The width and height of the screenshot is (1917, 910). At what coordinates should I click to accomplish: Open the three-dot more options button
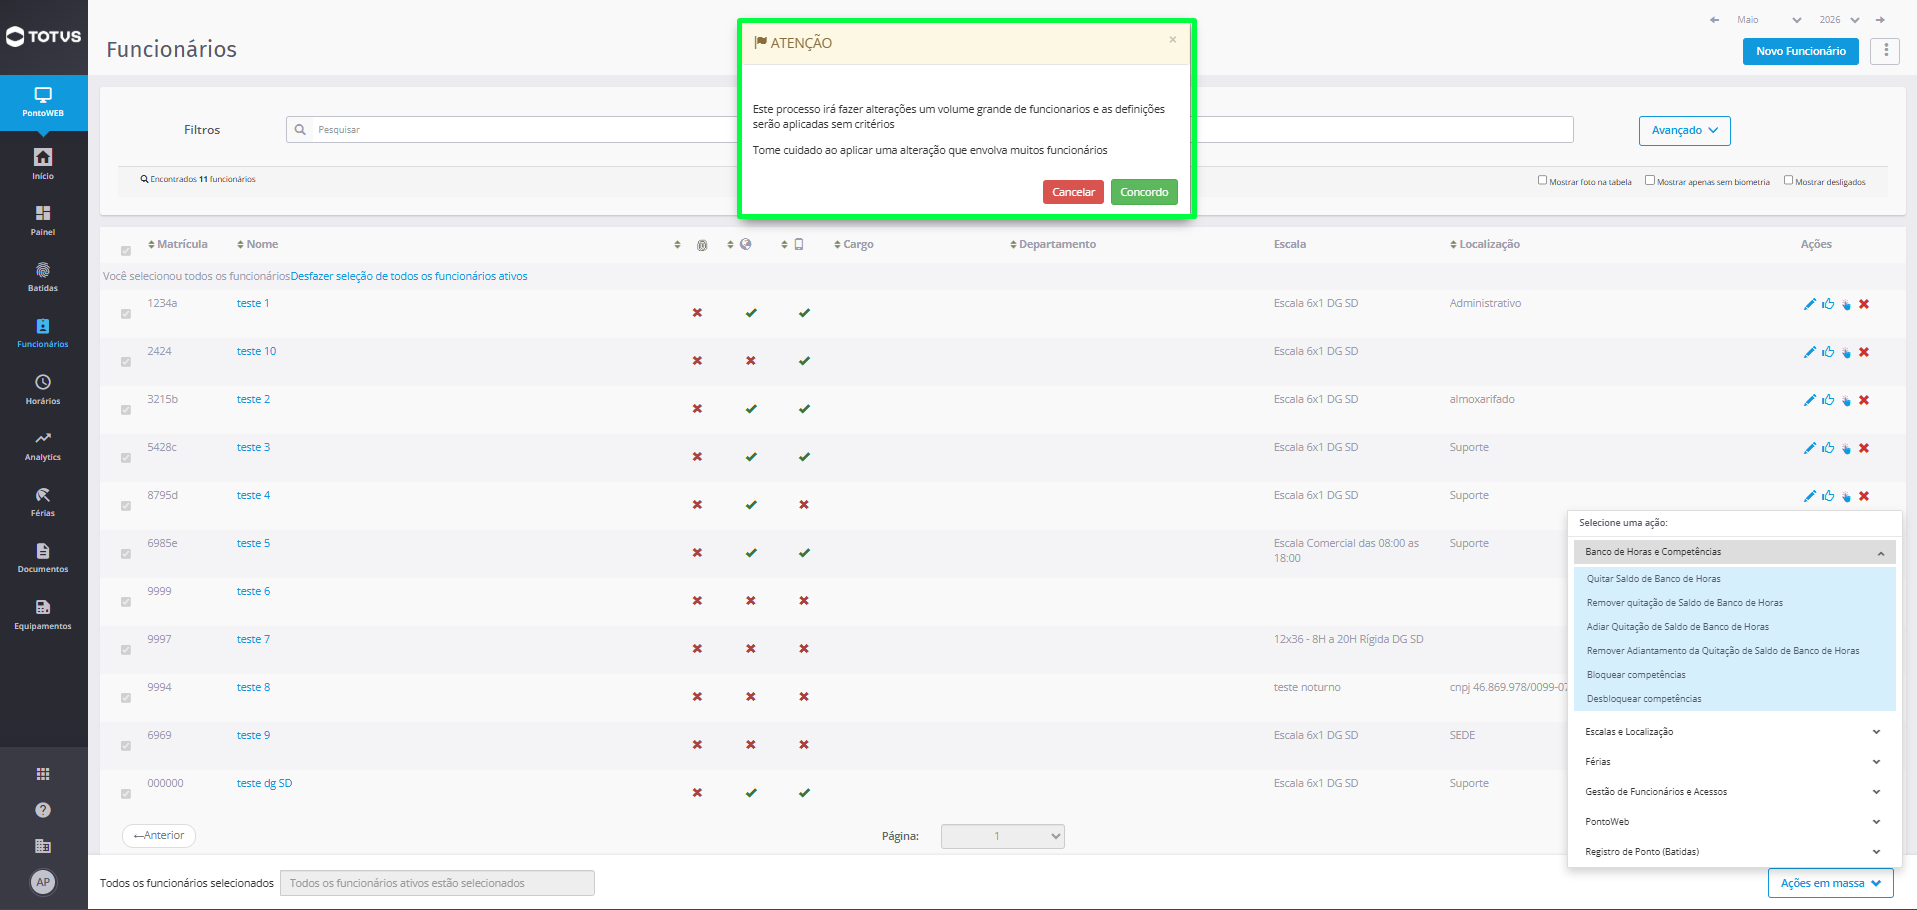click(1885, 51)
